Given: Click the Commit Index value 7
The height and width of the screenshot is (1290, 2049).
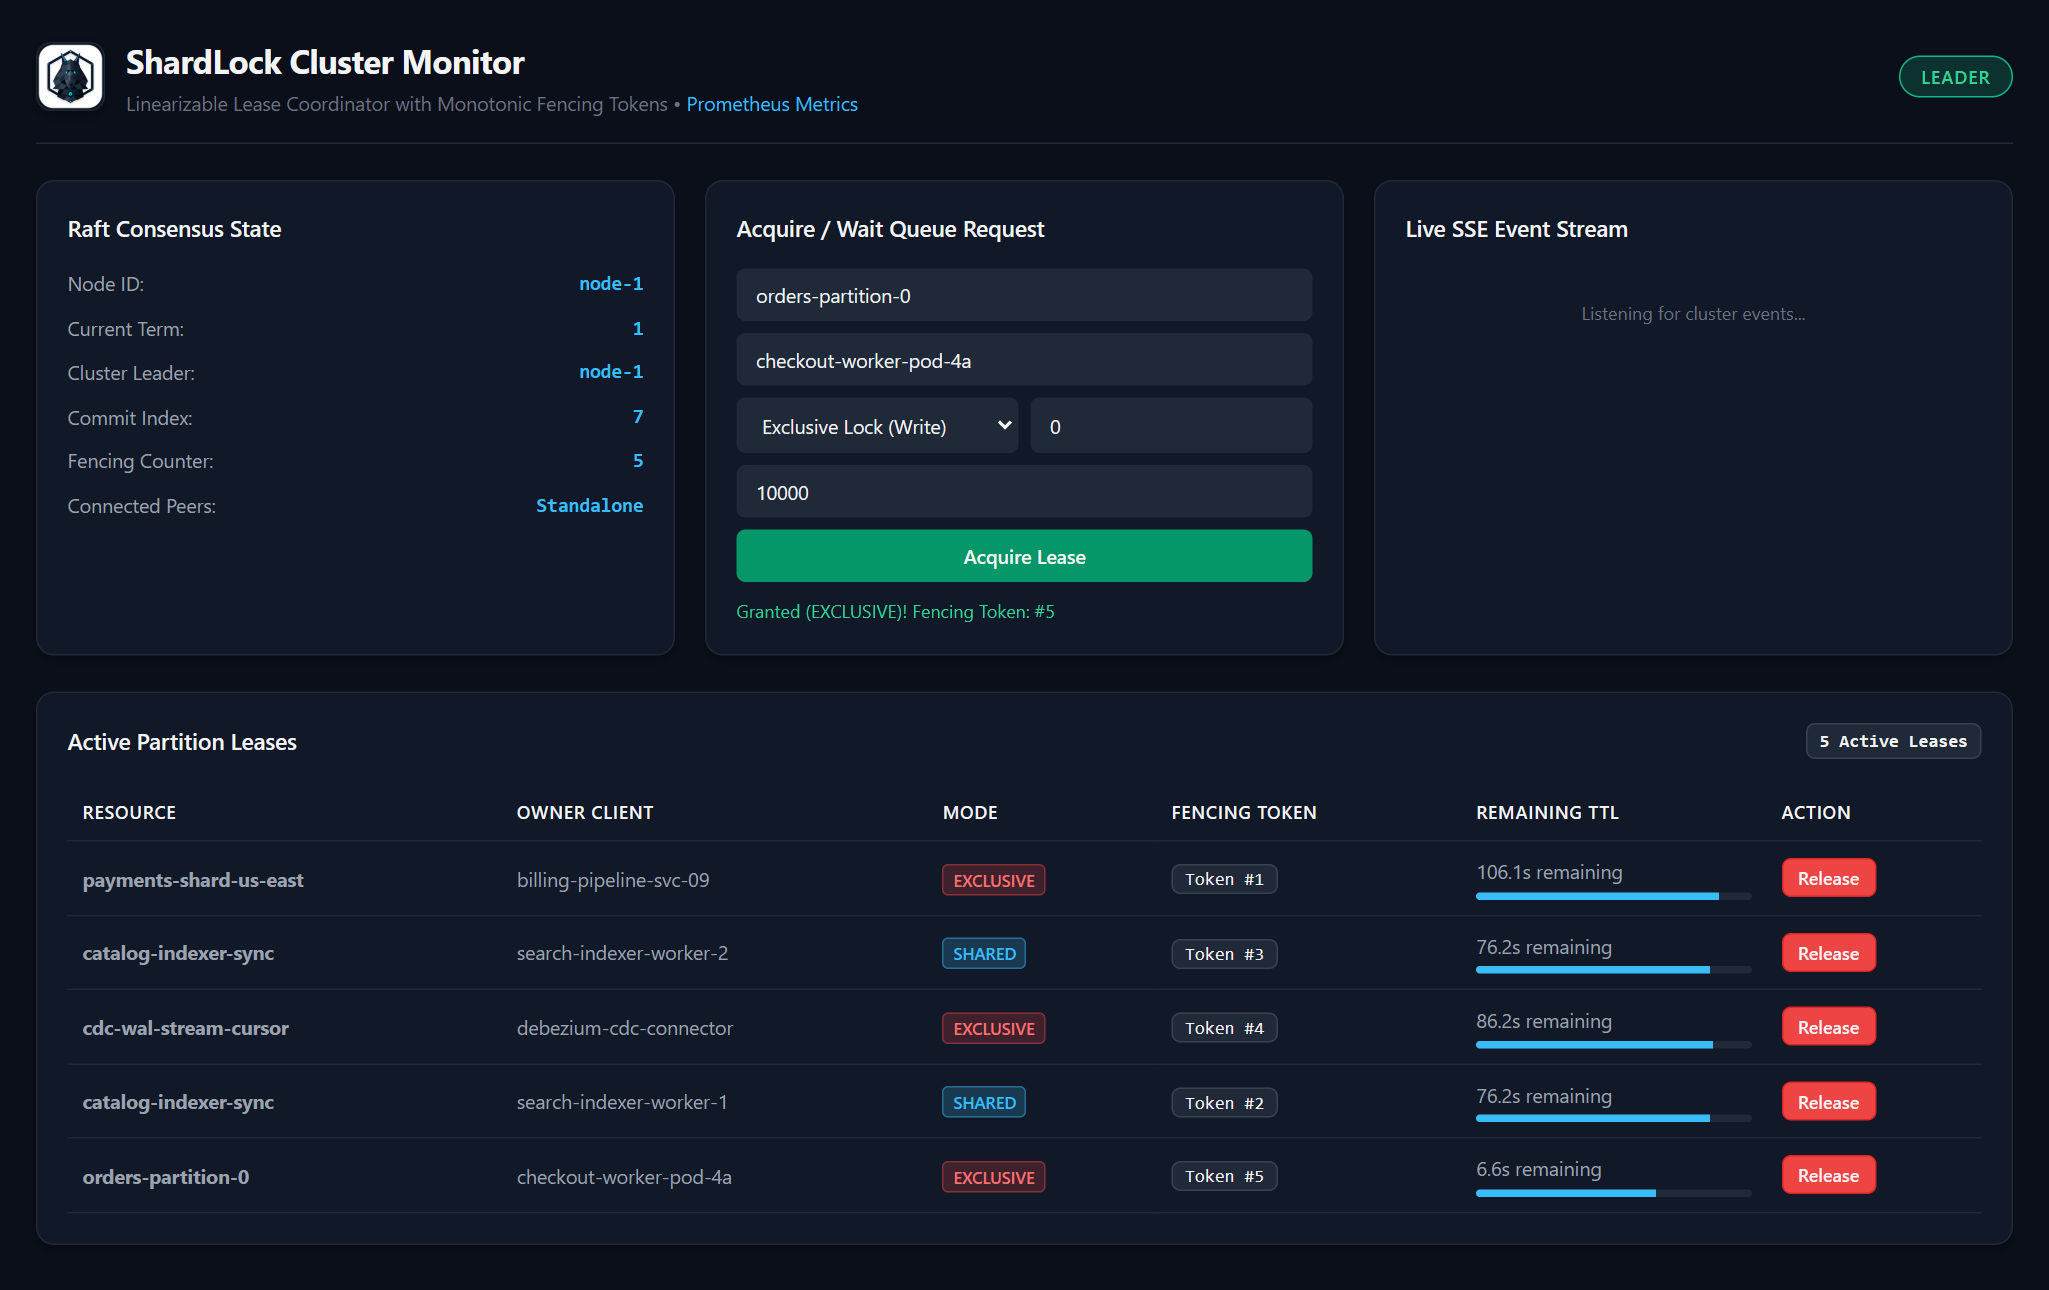Looking at the screenshot, I should 638,417.
